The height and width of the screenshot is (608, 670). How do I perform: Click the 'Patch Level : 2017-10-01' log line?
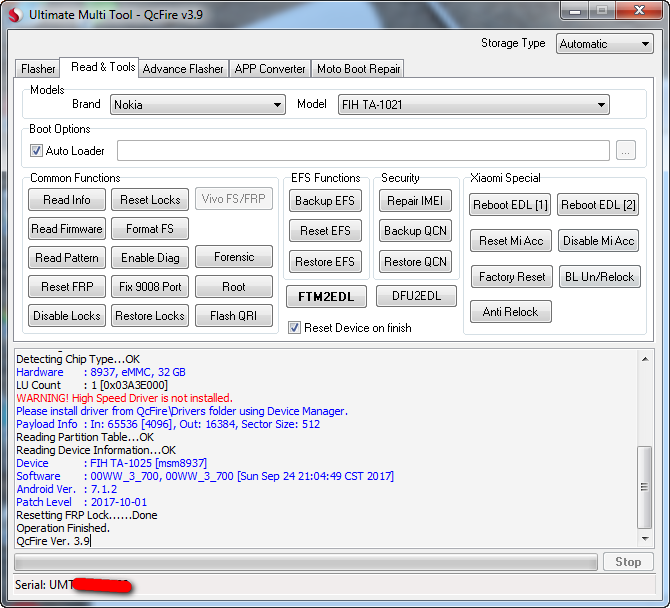82,502
